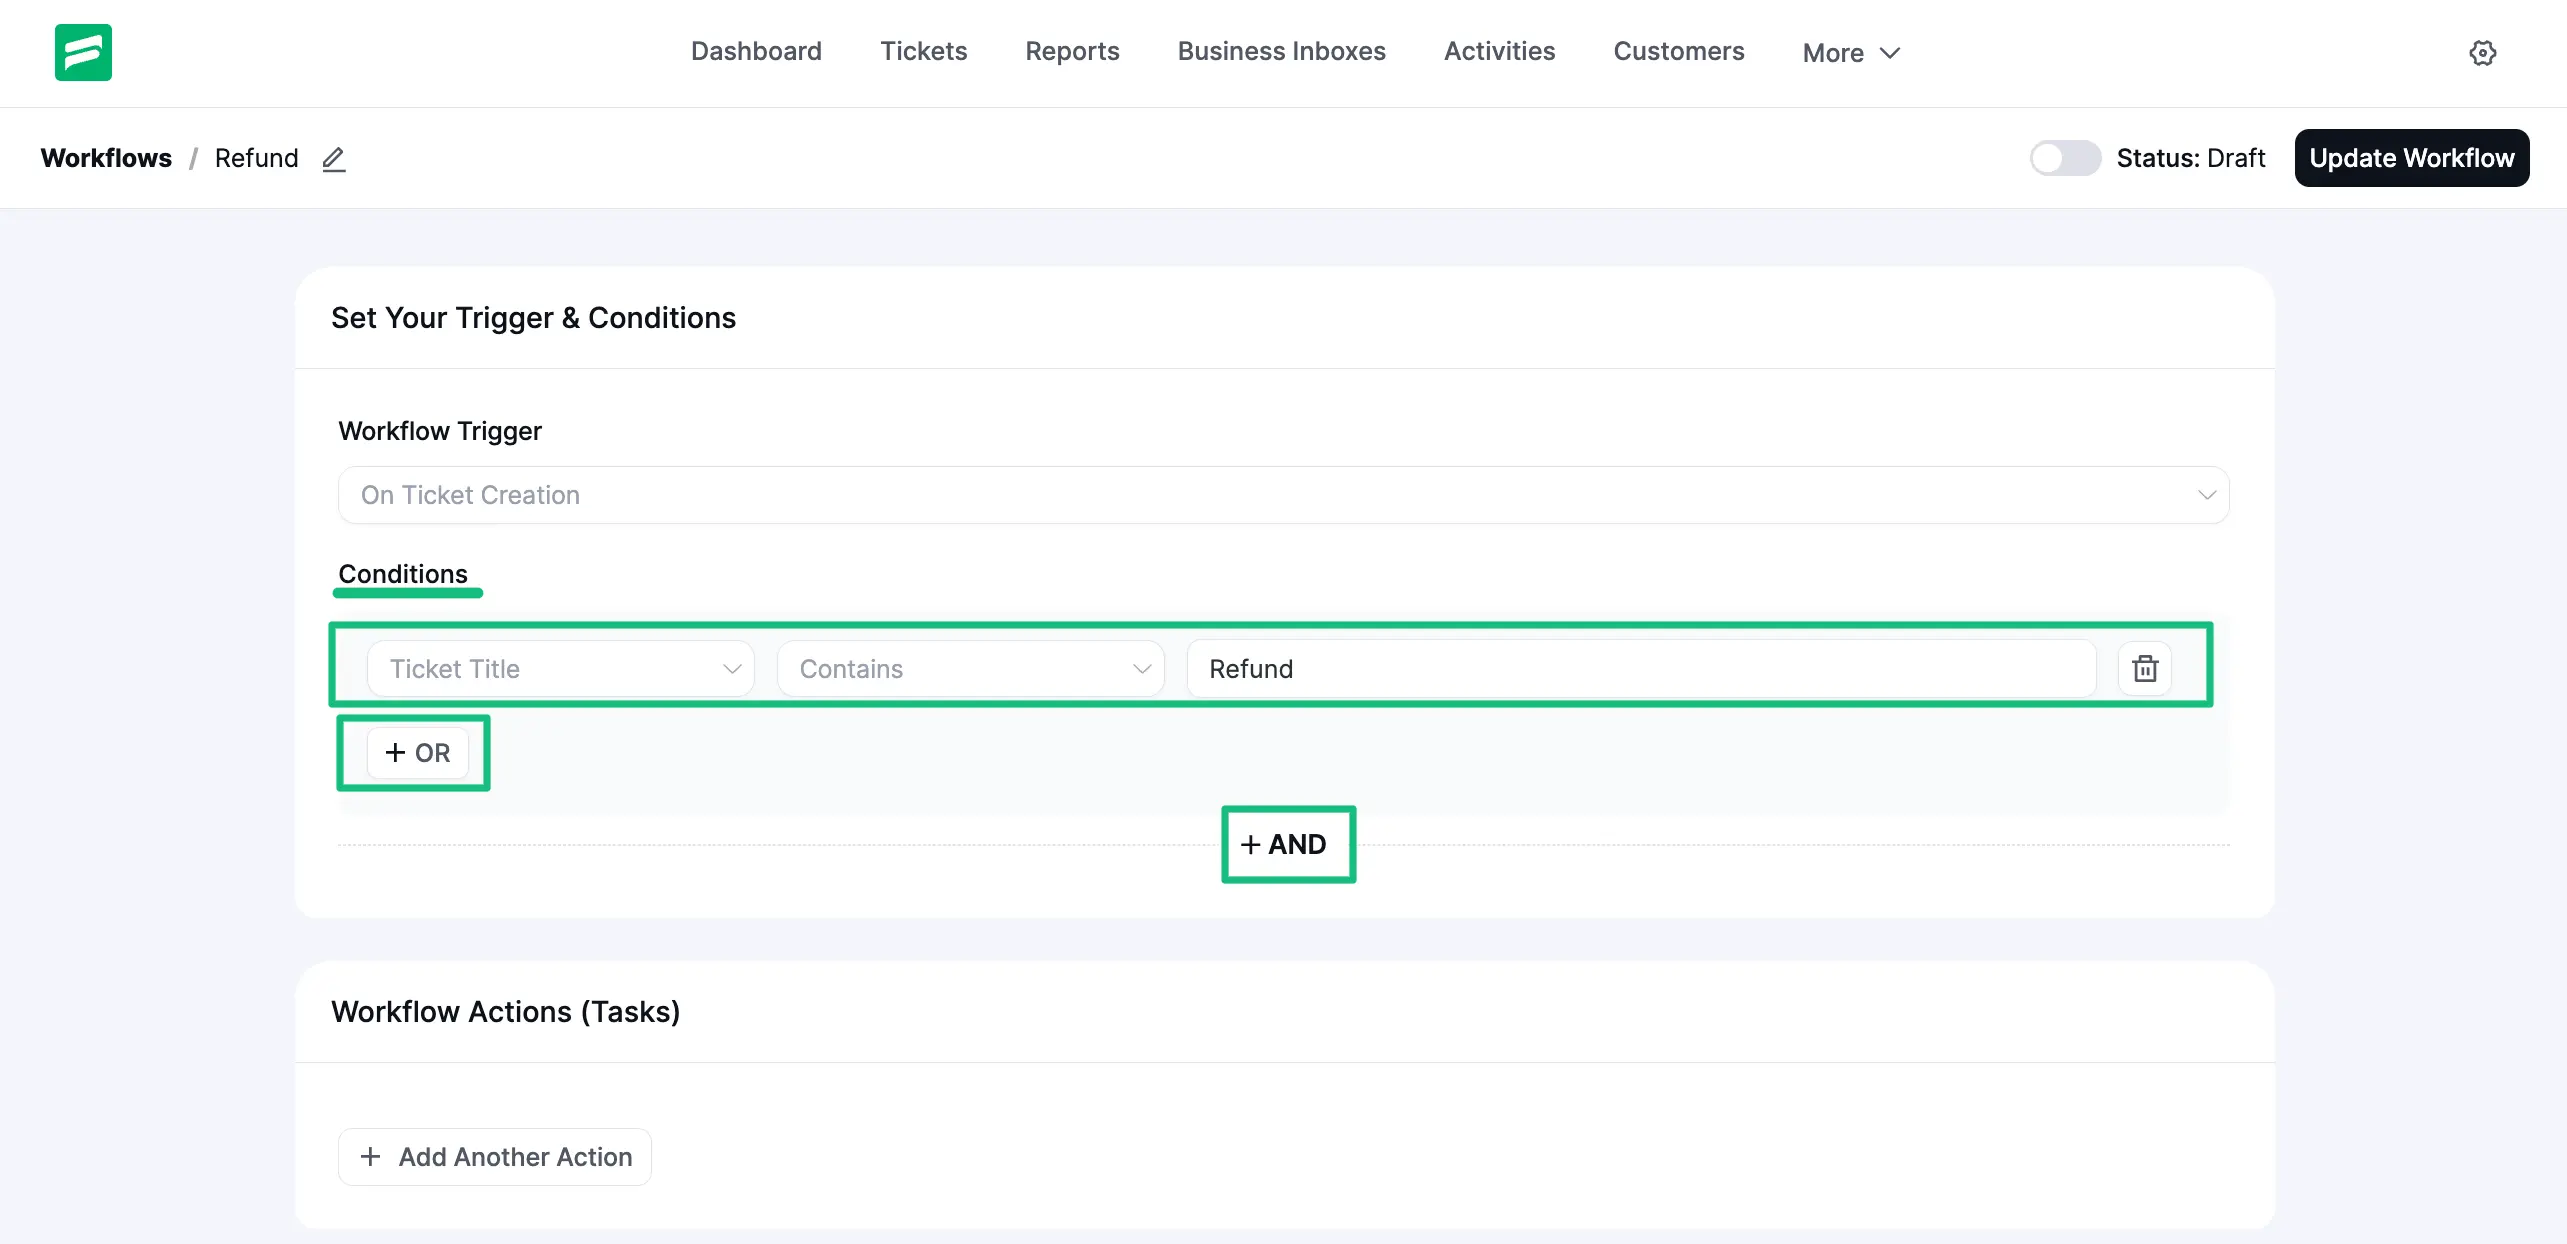Click the pencil icon to rename Refund workflow
Screen dimensions: 2567x1244
[334, 158]
